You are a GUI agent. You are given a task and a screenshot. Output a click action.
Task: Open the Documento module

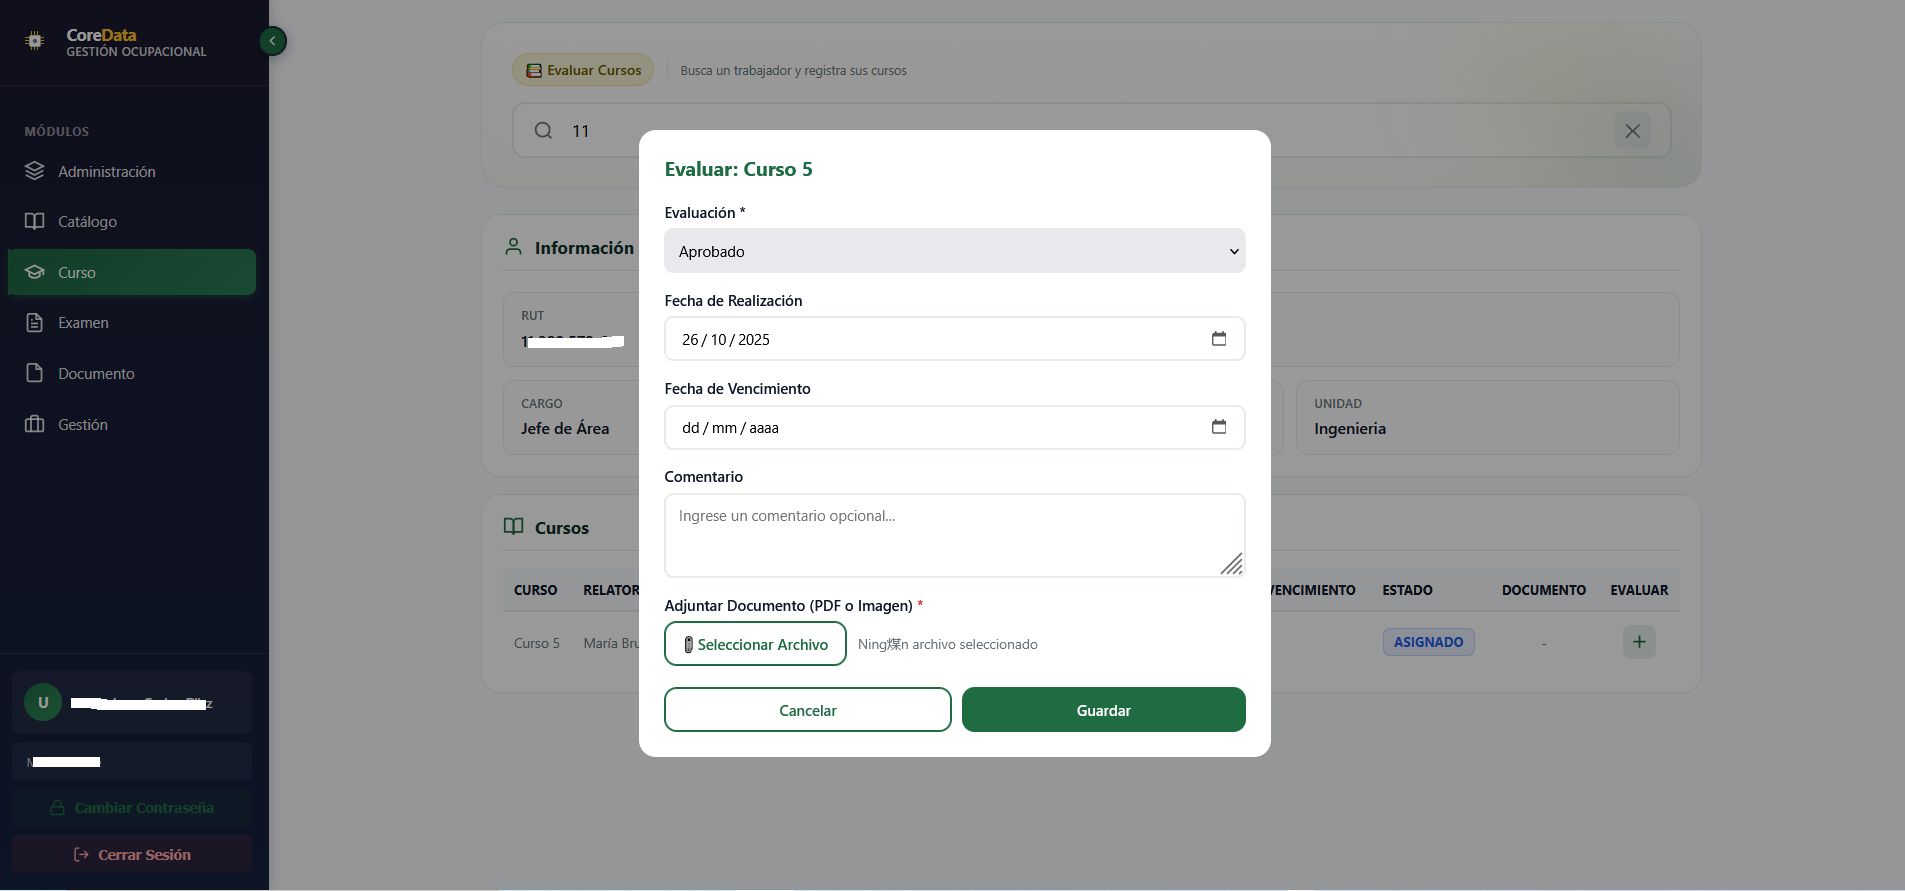(96, 374)
